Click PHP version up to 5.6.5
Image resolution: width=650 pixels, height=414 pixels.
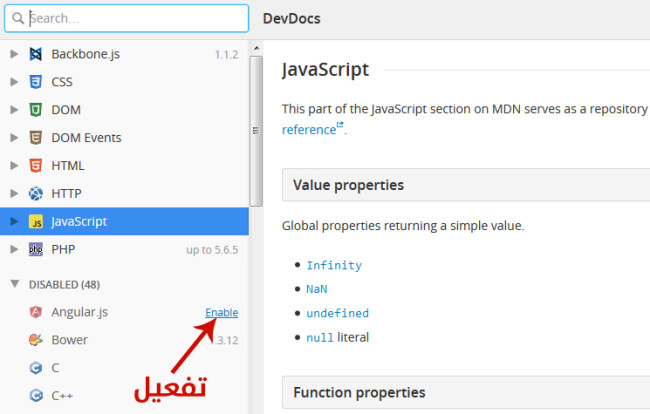click(212, 250)
